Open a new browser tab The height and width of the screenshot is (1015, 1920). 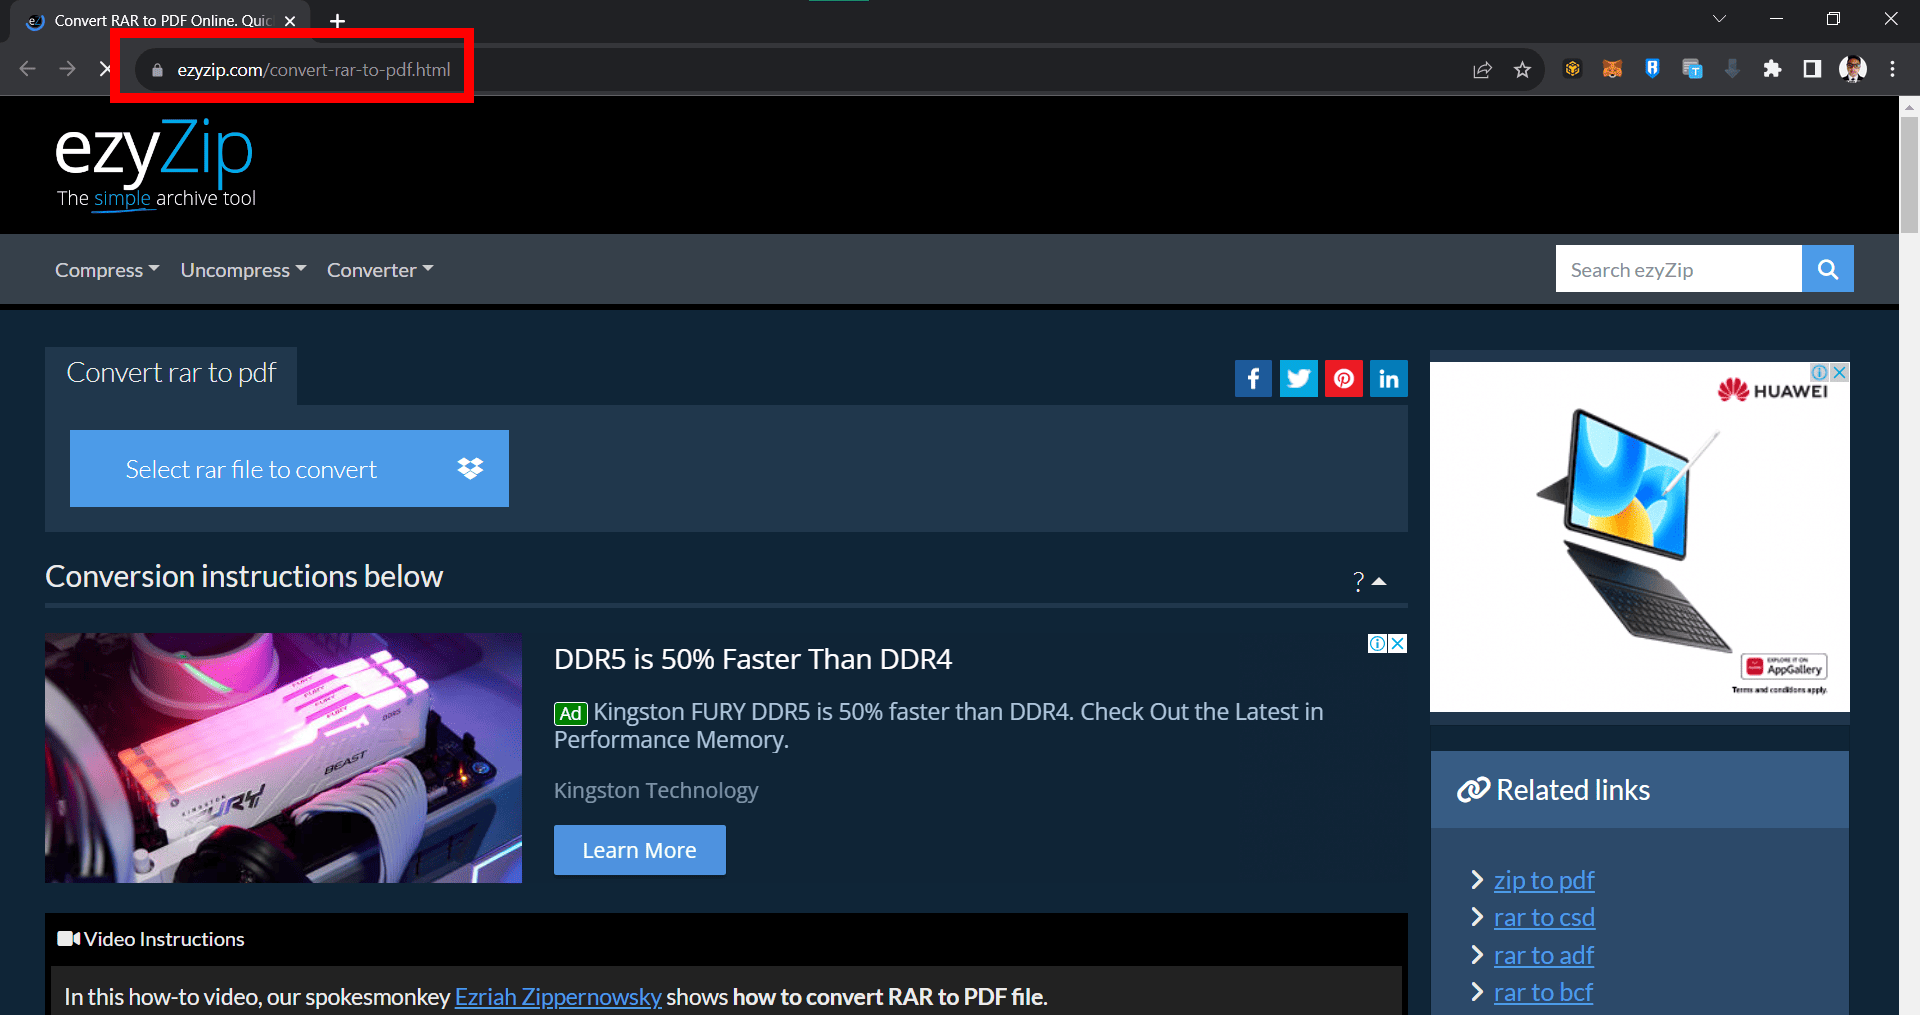click(338, 21)
